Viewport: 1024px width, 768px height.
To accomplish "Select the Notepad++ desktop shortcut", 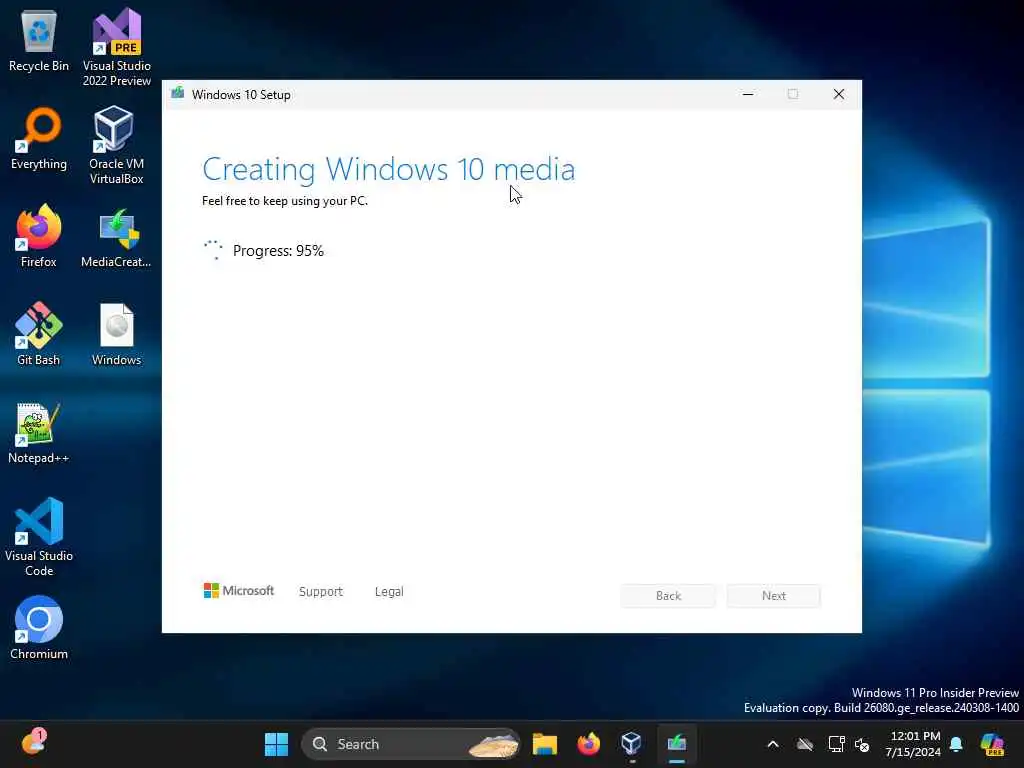I will coord(39,432).
